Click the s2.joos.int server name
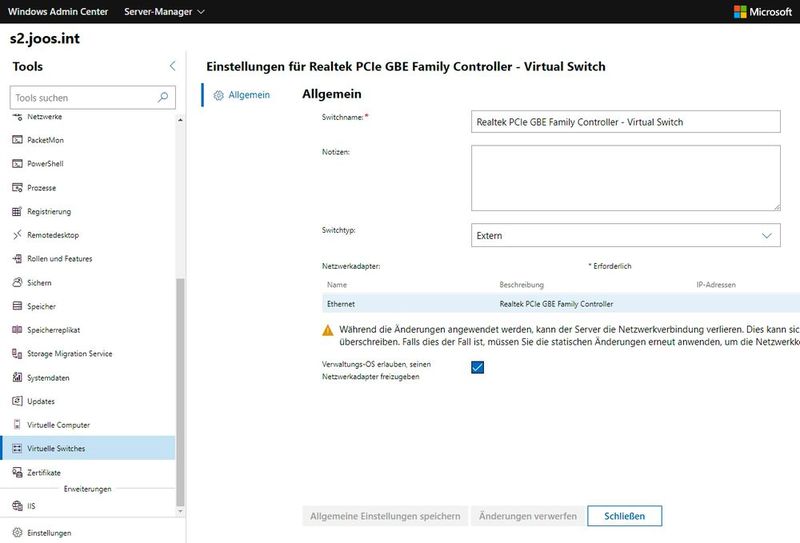Viewport: 800px width, 543px height. (45, 39)
